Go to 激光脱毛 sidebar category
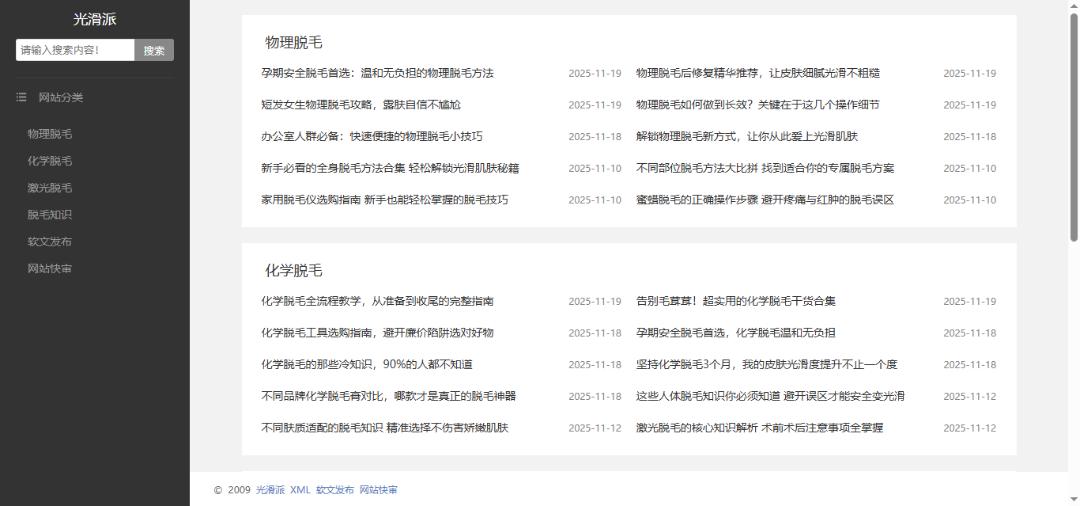This screenshot has width=1080, height=506. point(50,188)
